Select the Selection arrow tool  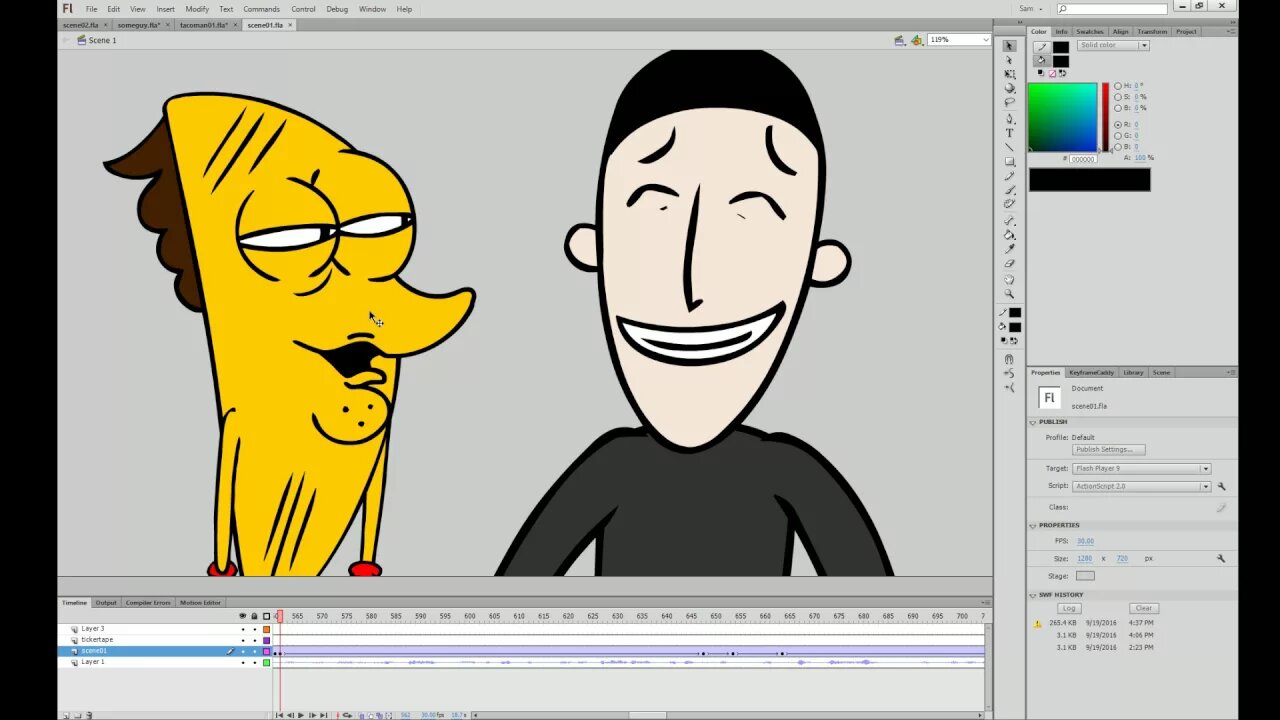pos(1009,46)
